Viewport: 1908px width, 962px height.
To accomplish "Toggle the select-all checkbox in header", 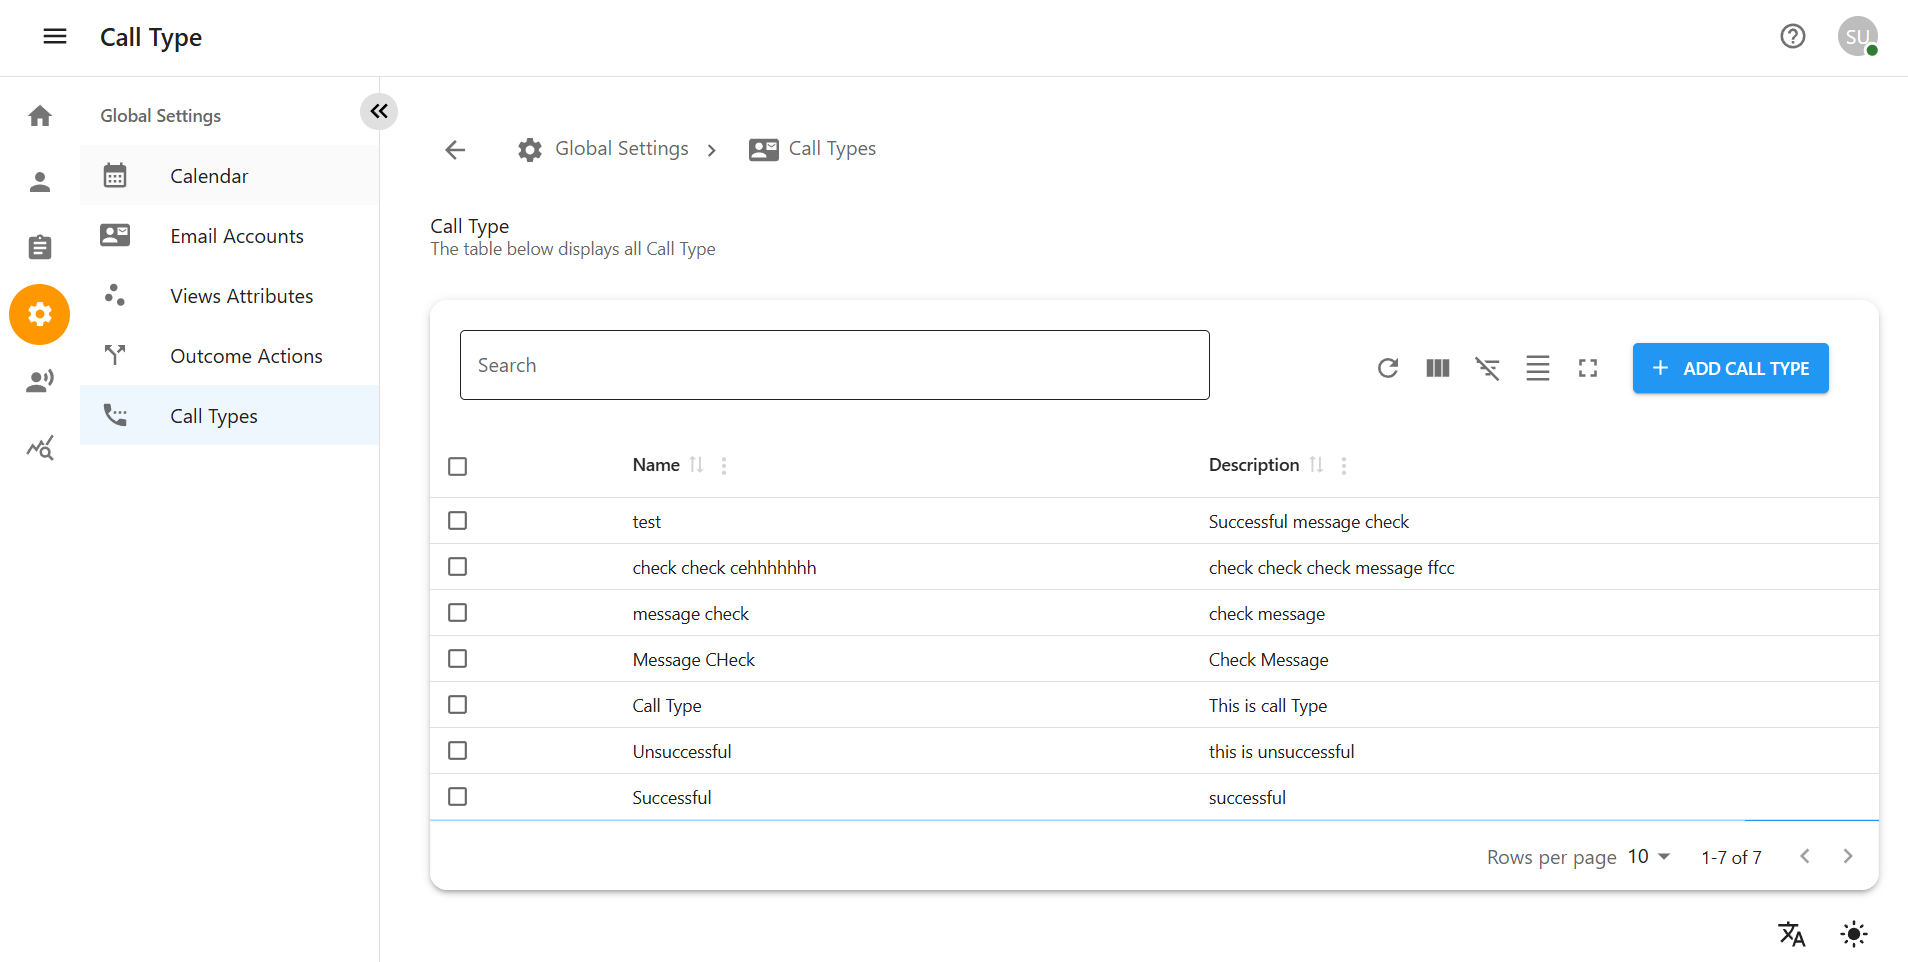I will [x=458, y=466].
